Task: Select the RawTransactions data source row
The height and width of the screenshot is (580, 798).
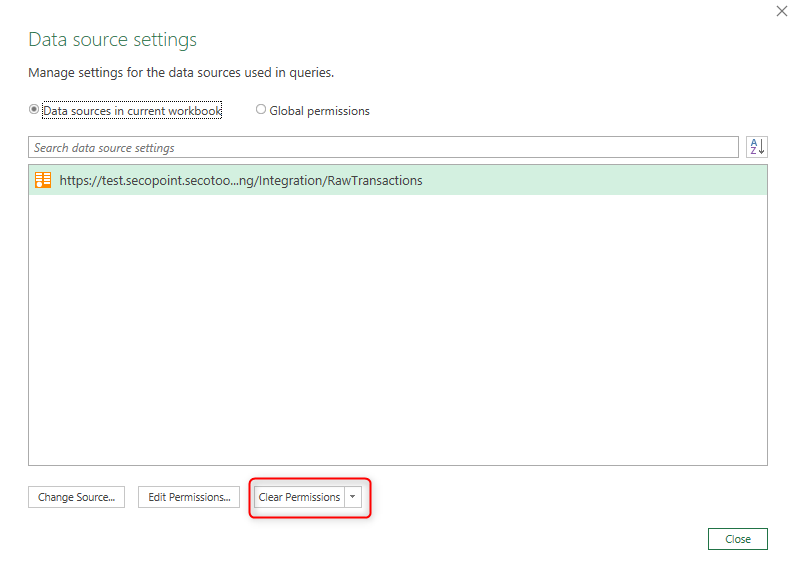Action: tap(398, 180)
